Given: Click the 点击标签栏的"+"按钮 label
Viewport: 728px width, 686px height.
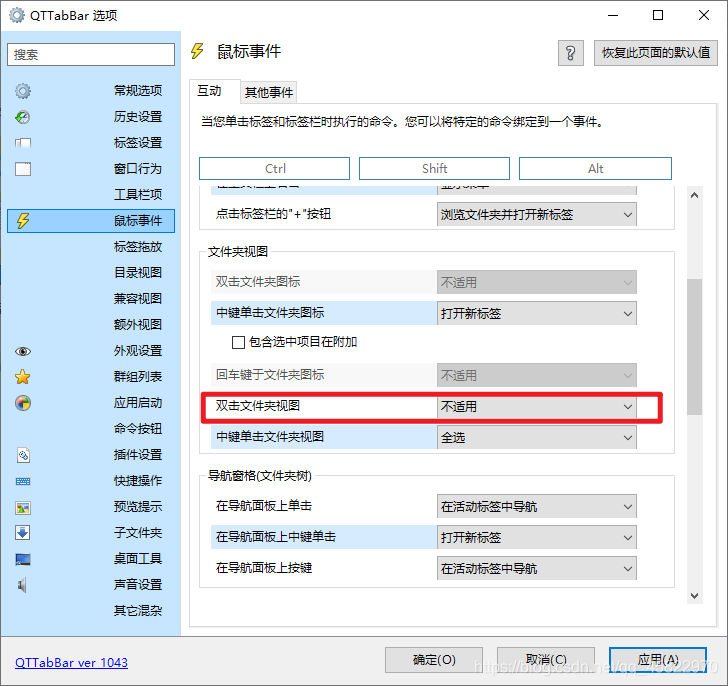Looking at the screenshot, I should [x=273, y=214].
